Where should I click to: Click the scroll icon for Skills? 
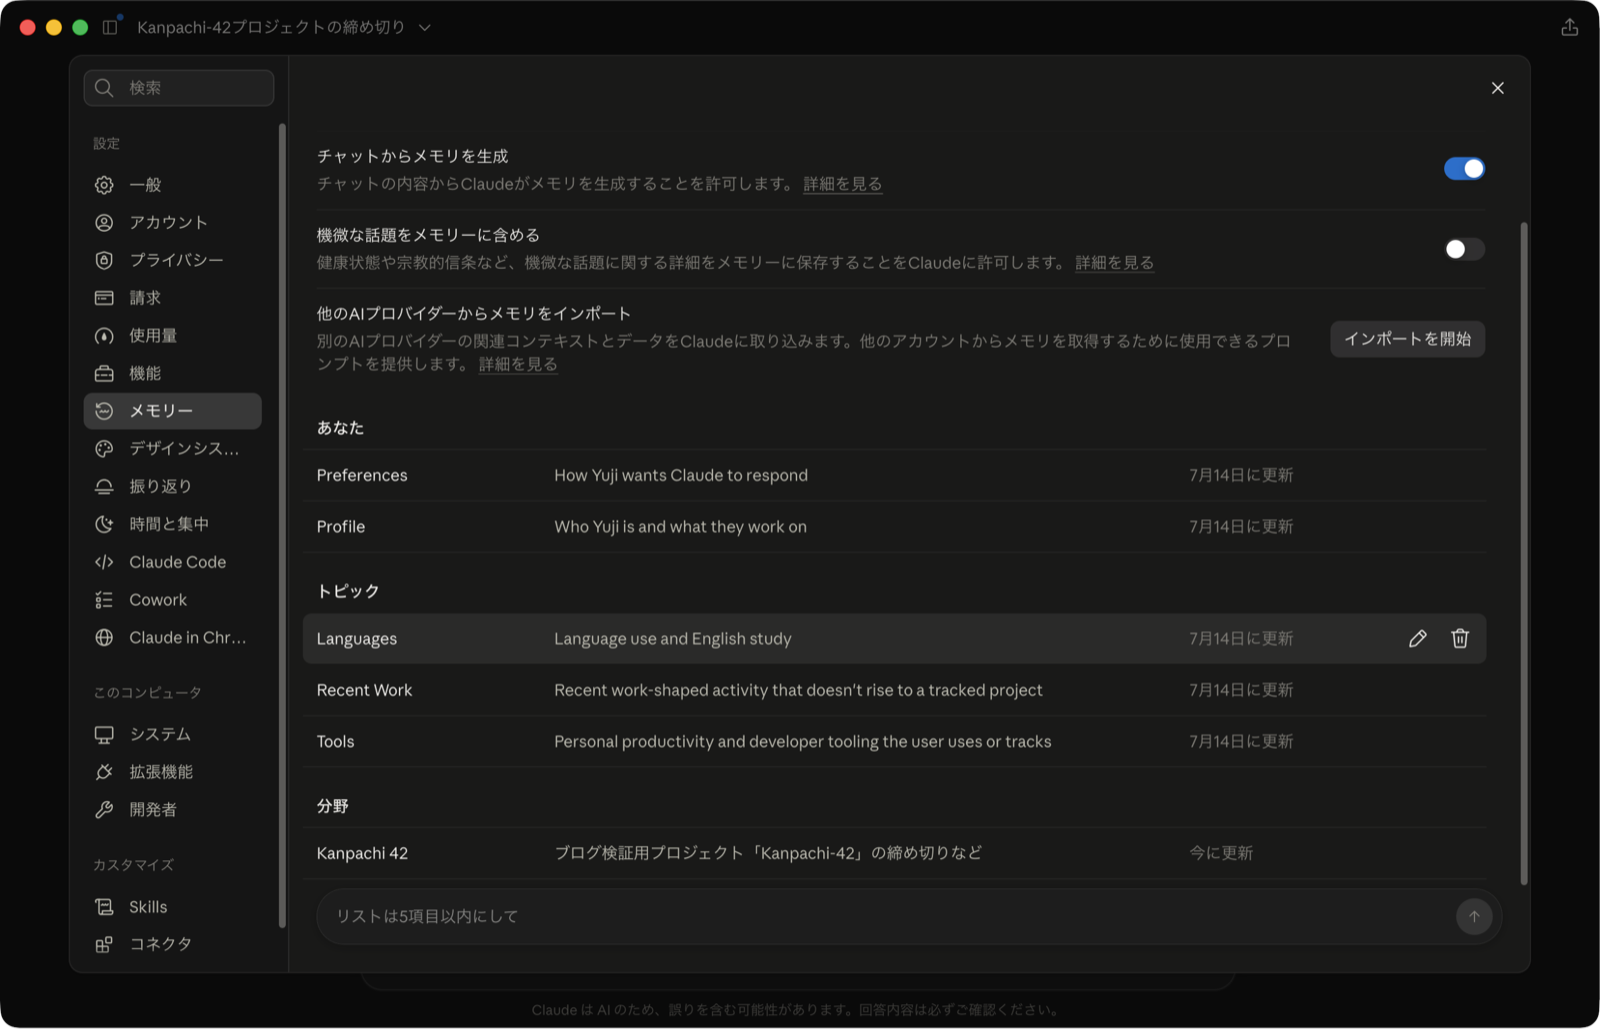104,907
